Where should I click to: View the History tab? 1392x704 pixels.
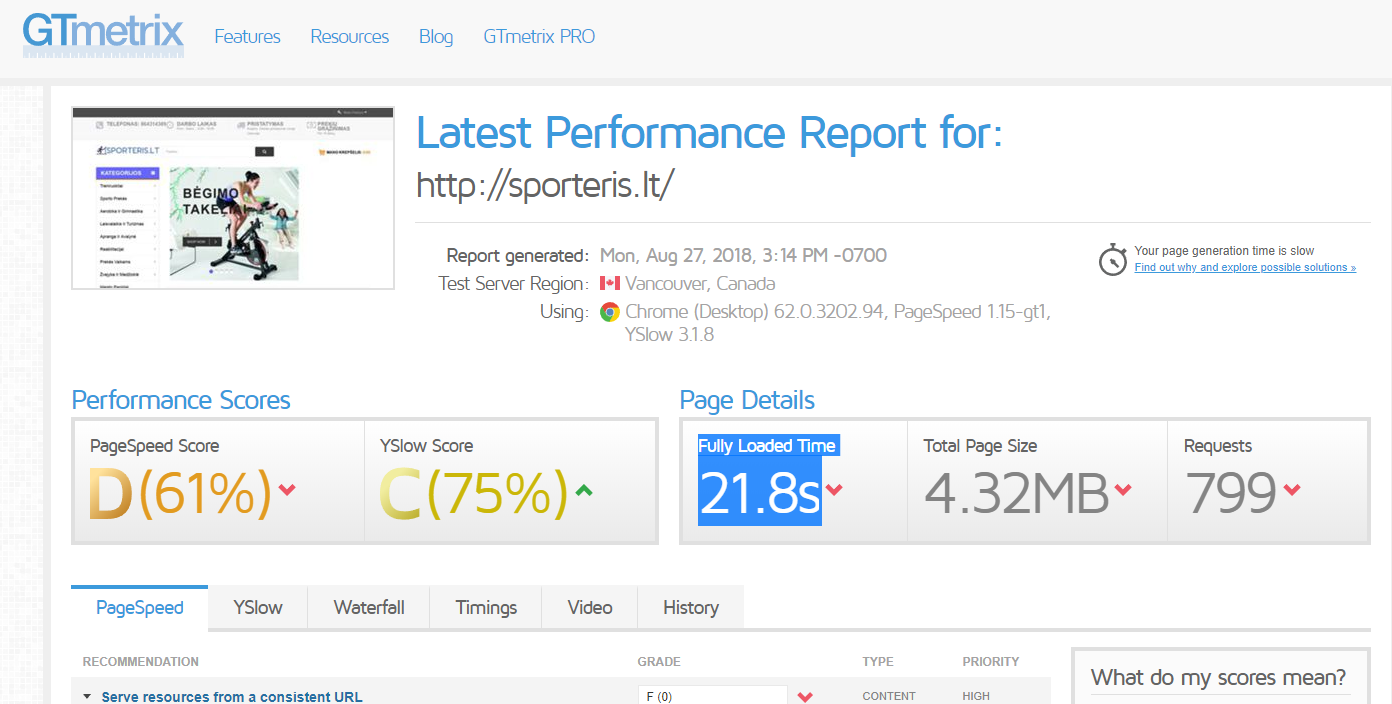691,607
